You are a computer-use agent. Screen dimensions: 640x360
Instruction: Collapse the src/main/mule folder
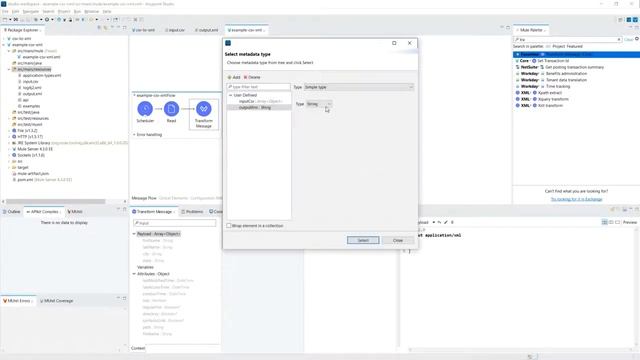[x=9, y=51]
